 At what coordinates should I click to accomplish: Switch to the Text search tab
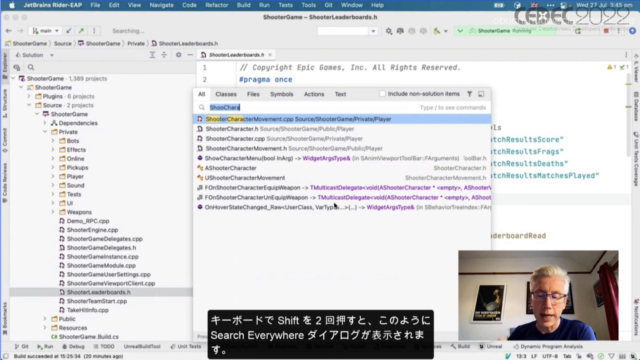pyautogui.click(x=340, y=94)
